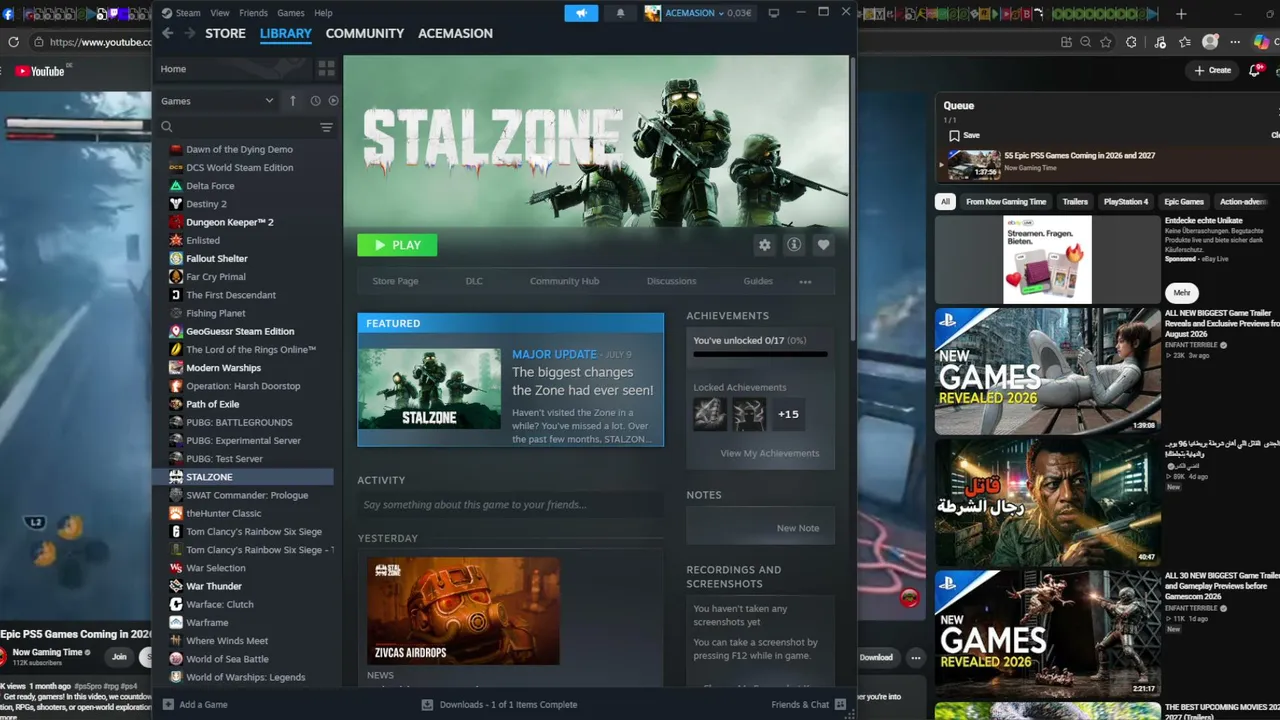Open the STALZONE Store Page link
This screenshot has width=1280, height=720.
pos(395,281)
